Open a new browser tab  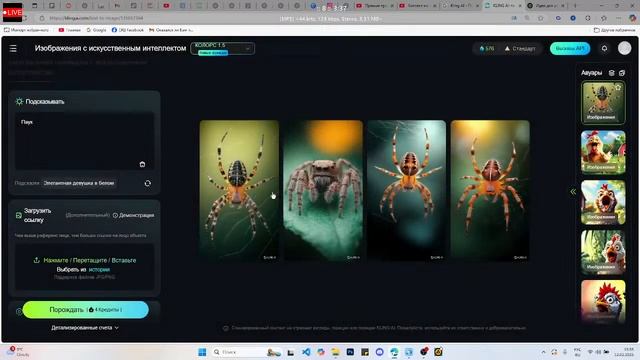(x=575, y=6)
